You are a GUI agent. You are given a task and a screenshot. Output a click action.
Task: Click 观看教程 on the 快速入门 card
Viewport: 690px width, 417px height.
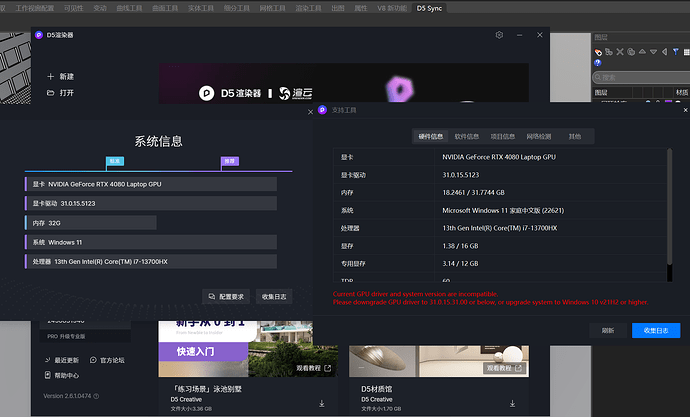[313, 368]
